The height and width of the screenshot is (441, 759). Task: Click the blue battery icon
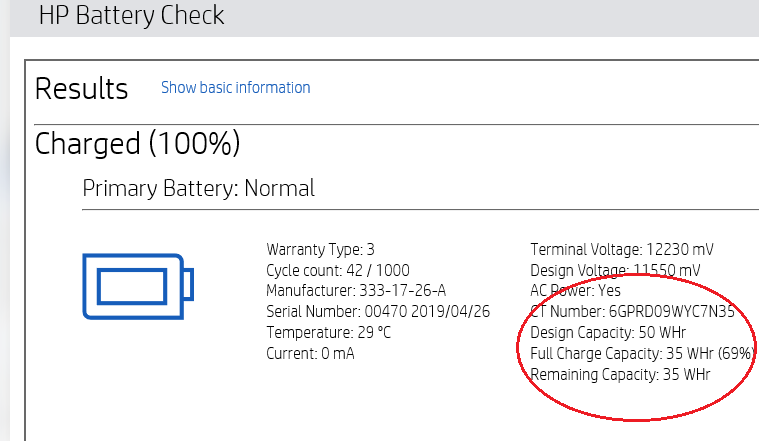point(138,286)
